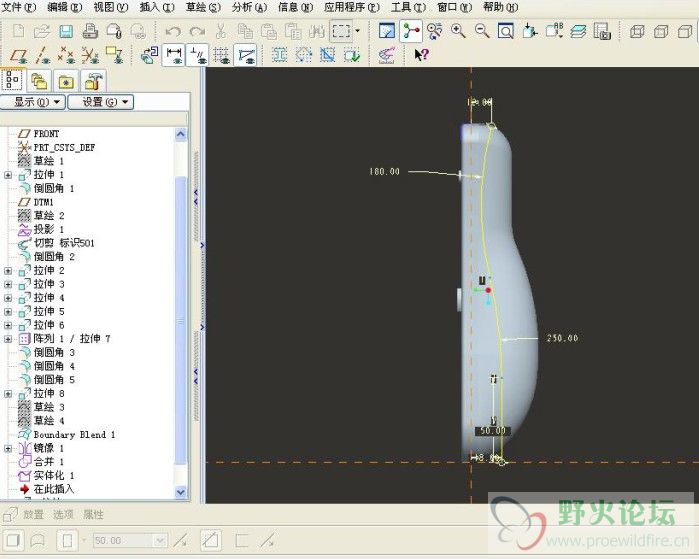Click the Refit view icon
The width and height of the screenshot is (699, 559).
506,31
